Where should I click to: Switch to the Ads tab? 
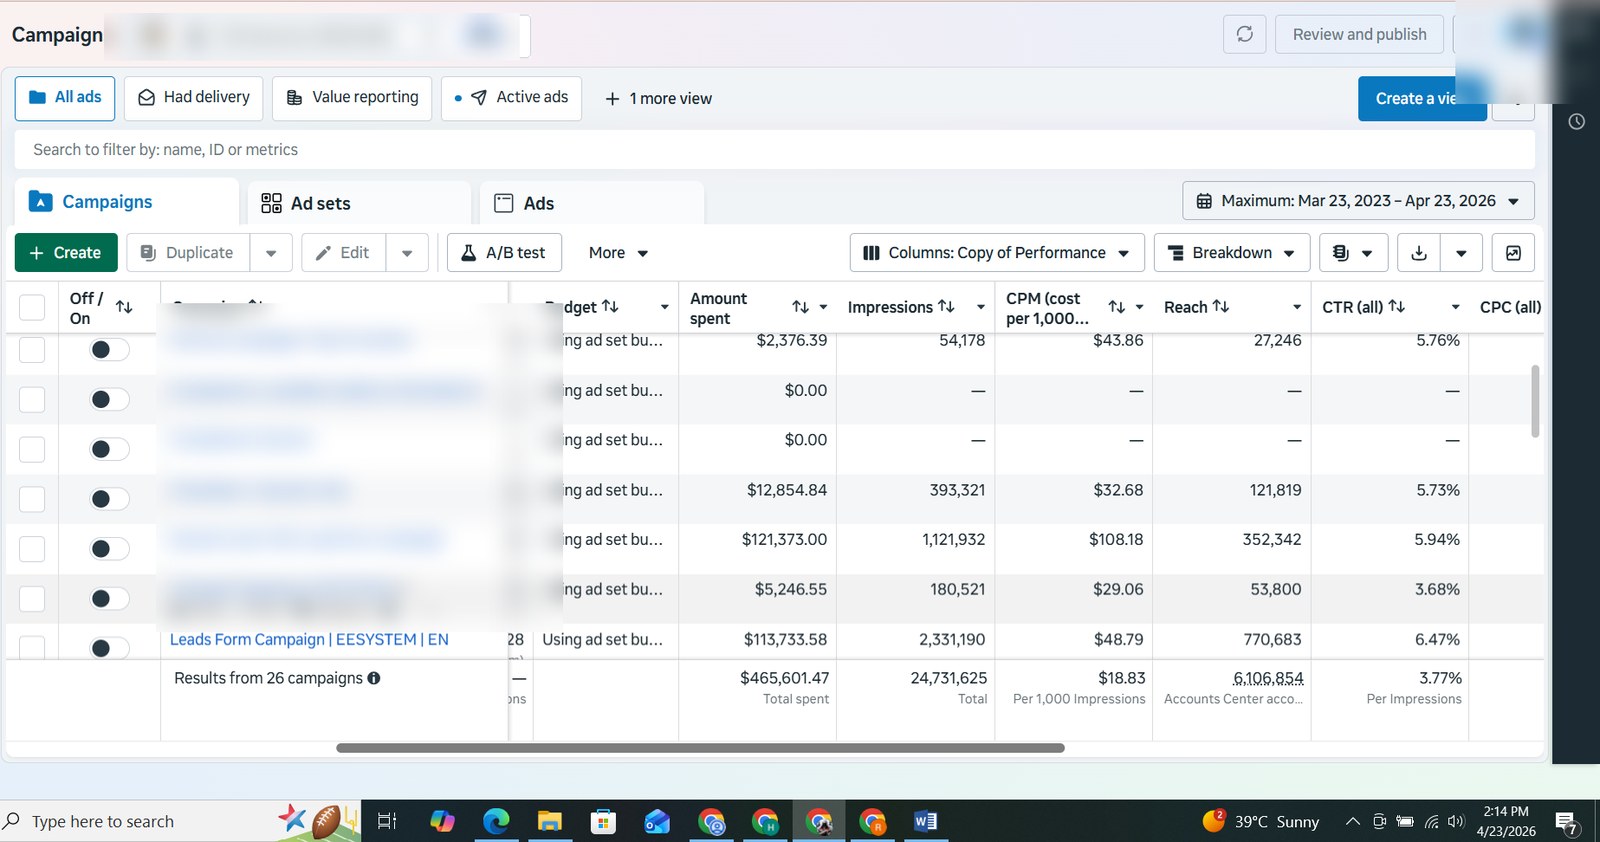coord(592,203)
